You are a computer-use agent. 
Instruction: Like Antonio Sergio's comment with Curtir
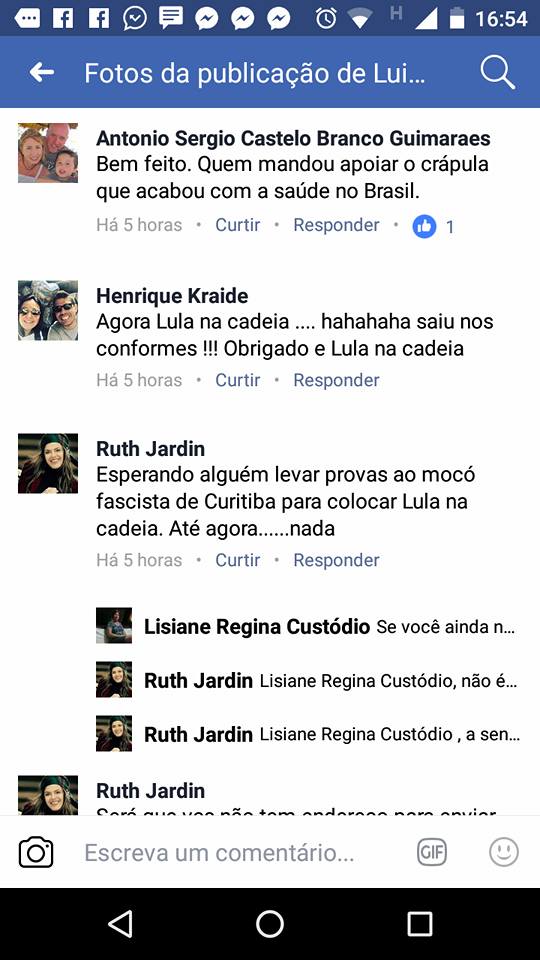(238, 225)
